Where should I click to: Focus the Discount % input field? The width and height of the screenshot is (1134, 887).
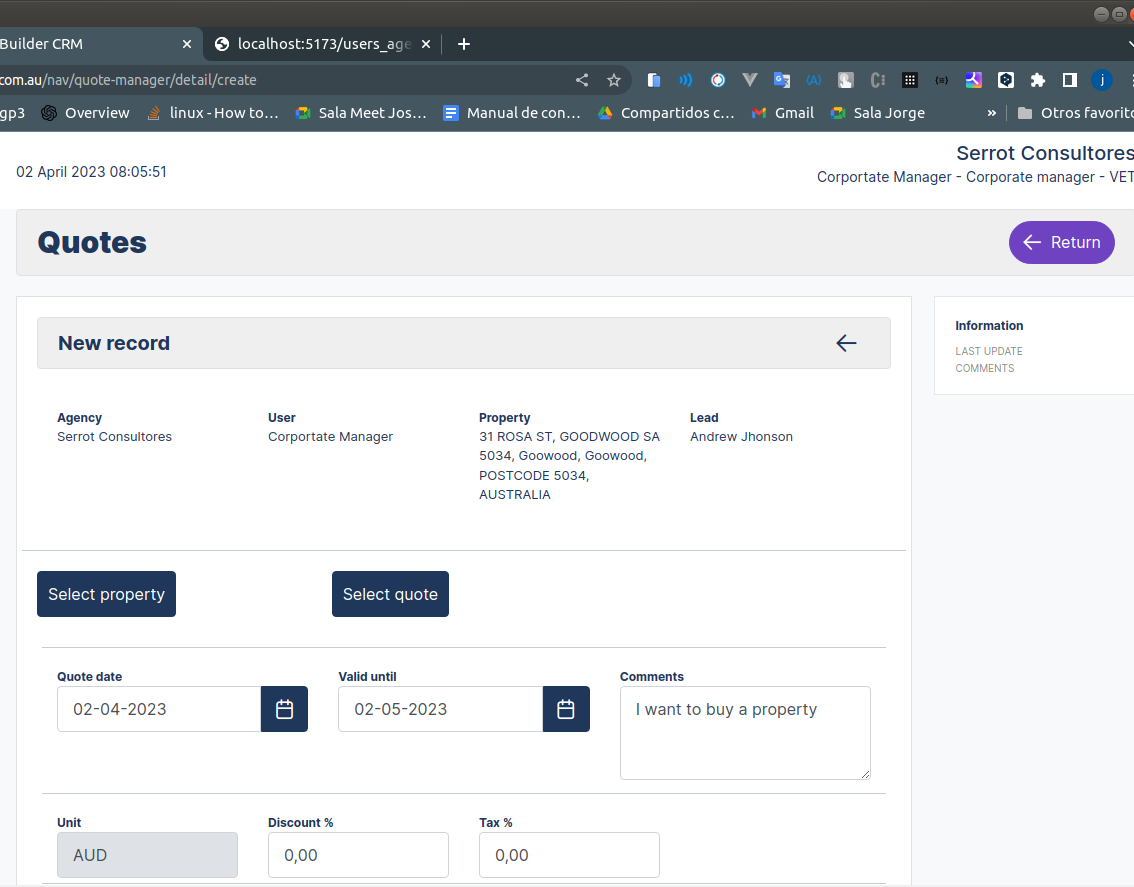pyautogui.click(x=358, y=855)
